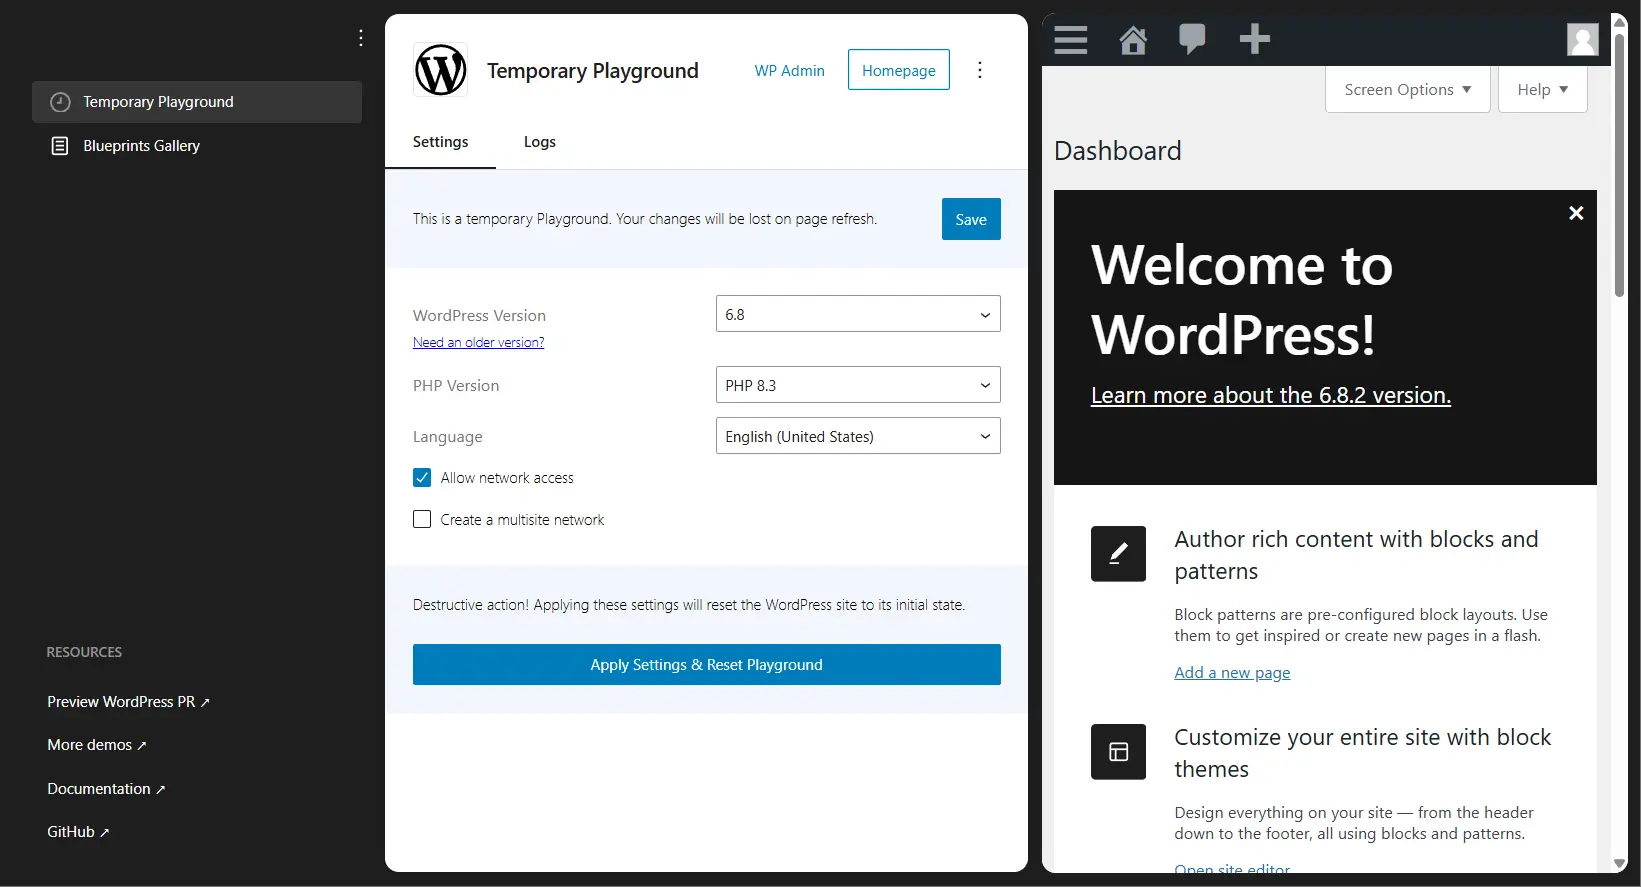Click the Blueprints Gallery document icon
This screenshot has height=887, width=1641.
[x=60, y=146]
